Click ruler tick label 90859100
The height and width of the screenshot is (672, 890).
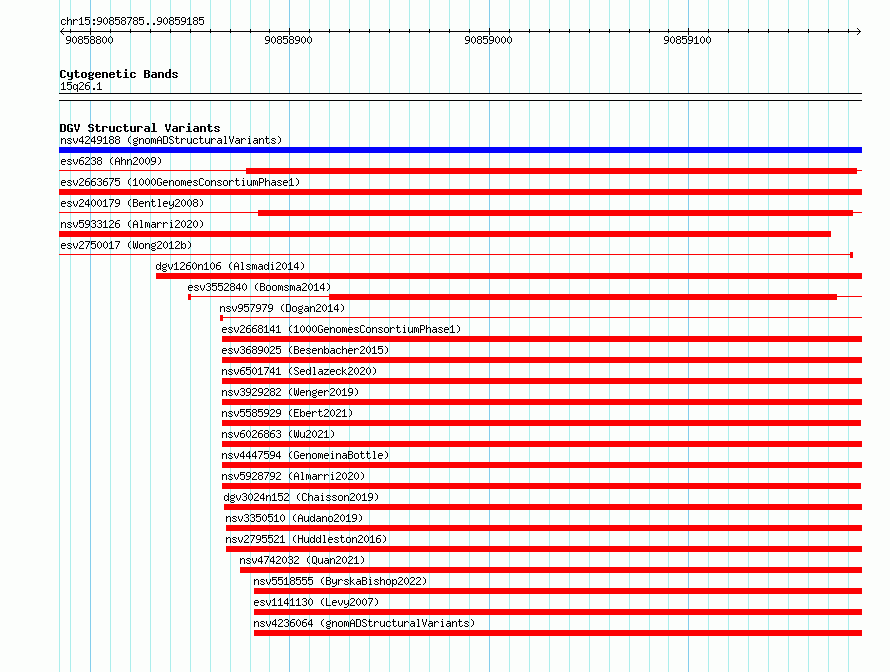pos(687,40)
